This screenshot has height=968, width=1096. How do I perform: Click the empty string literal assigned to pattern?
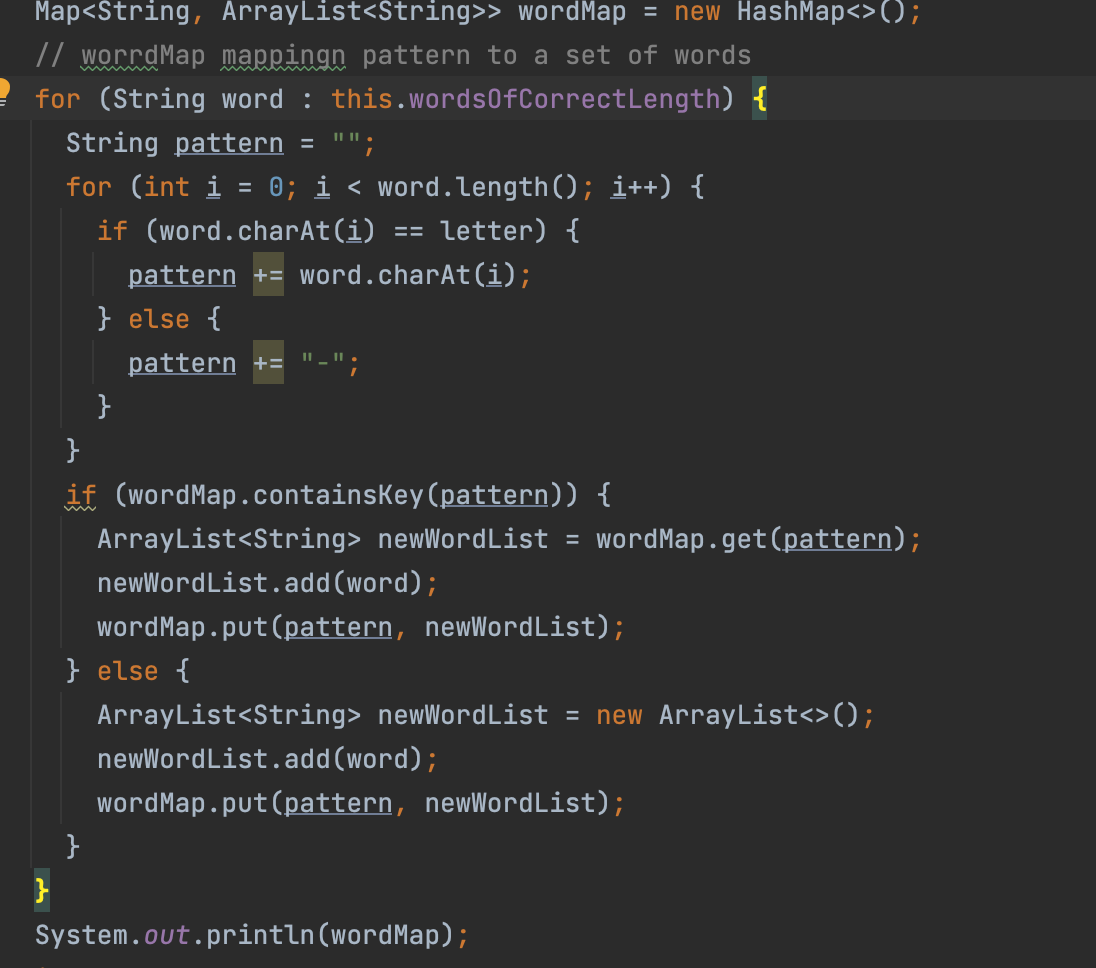346,144
